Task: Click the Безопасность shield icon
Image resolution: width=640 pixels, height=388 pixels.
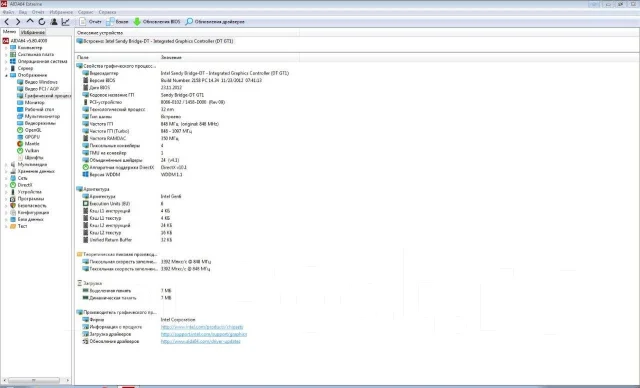Action: [13, 206]
